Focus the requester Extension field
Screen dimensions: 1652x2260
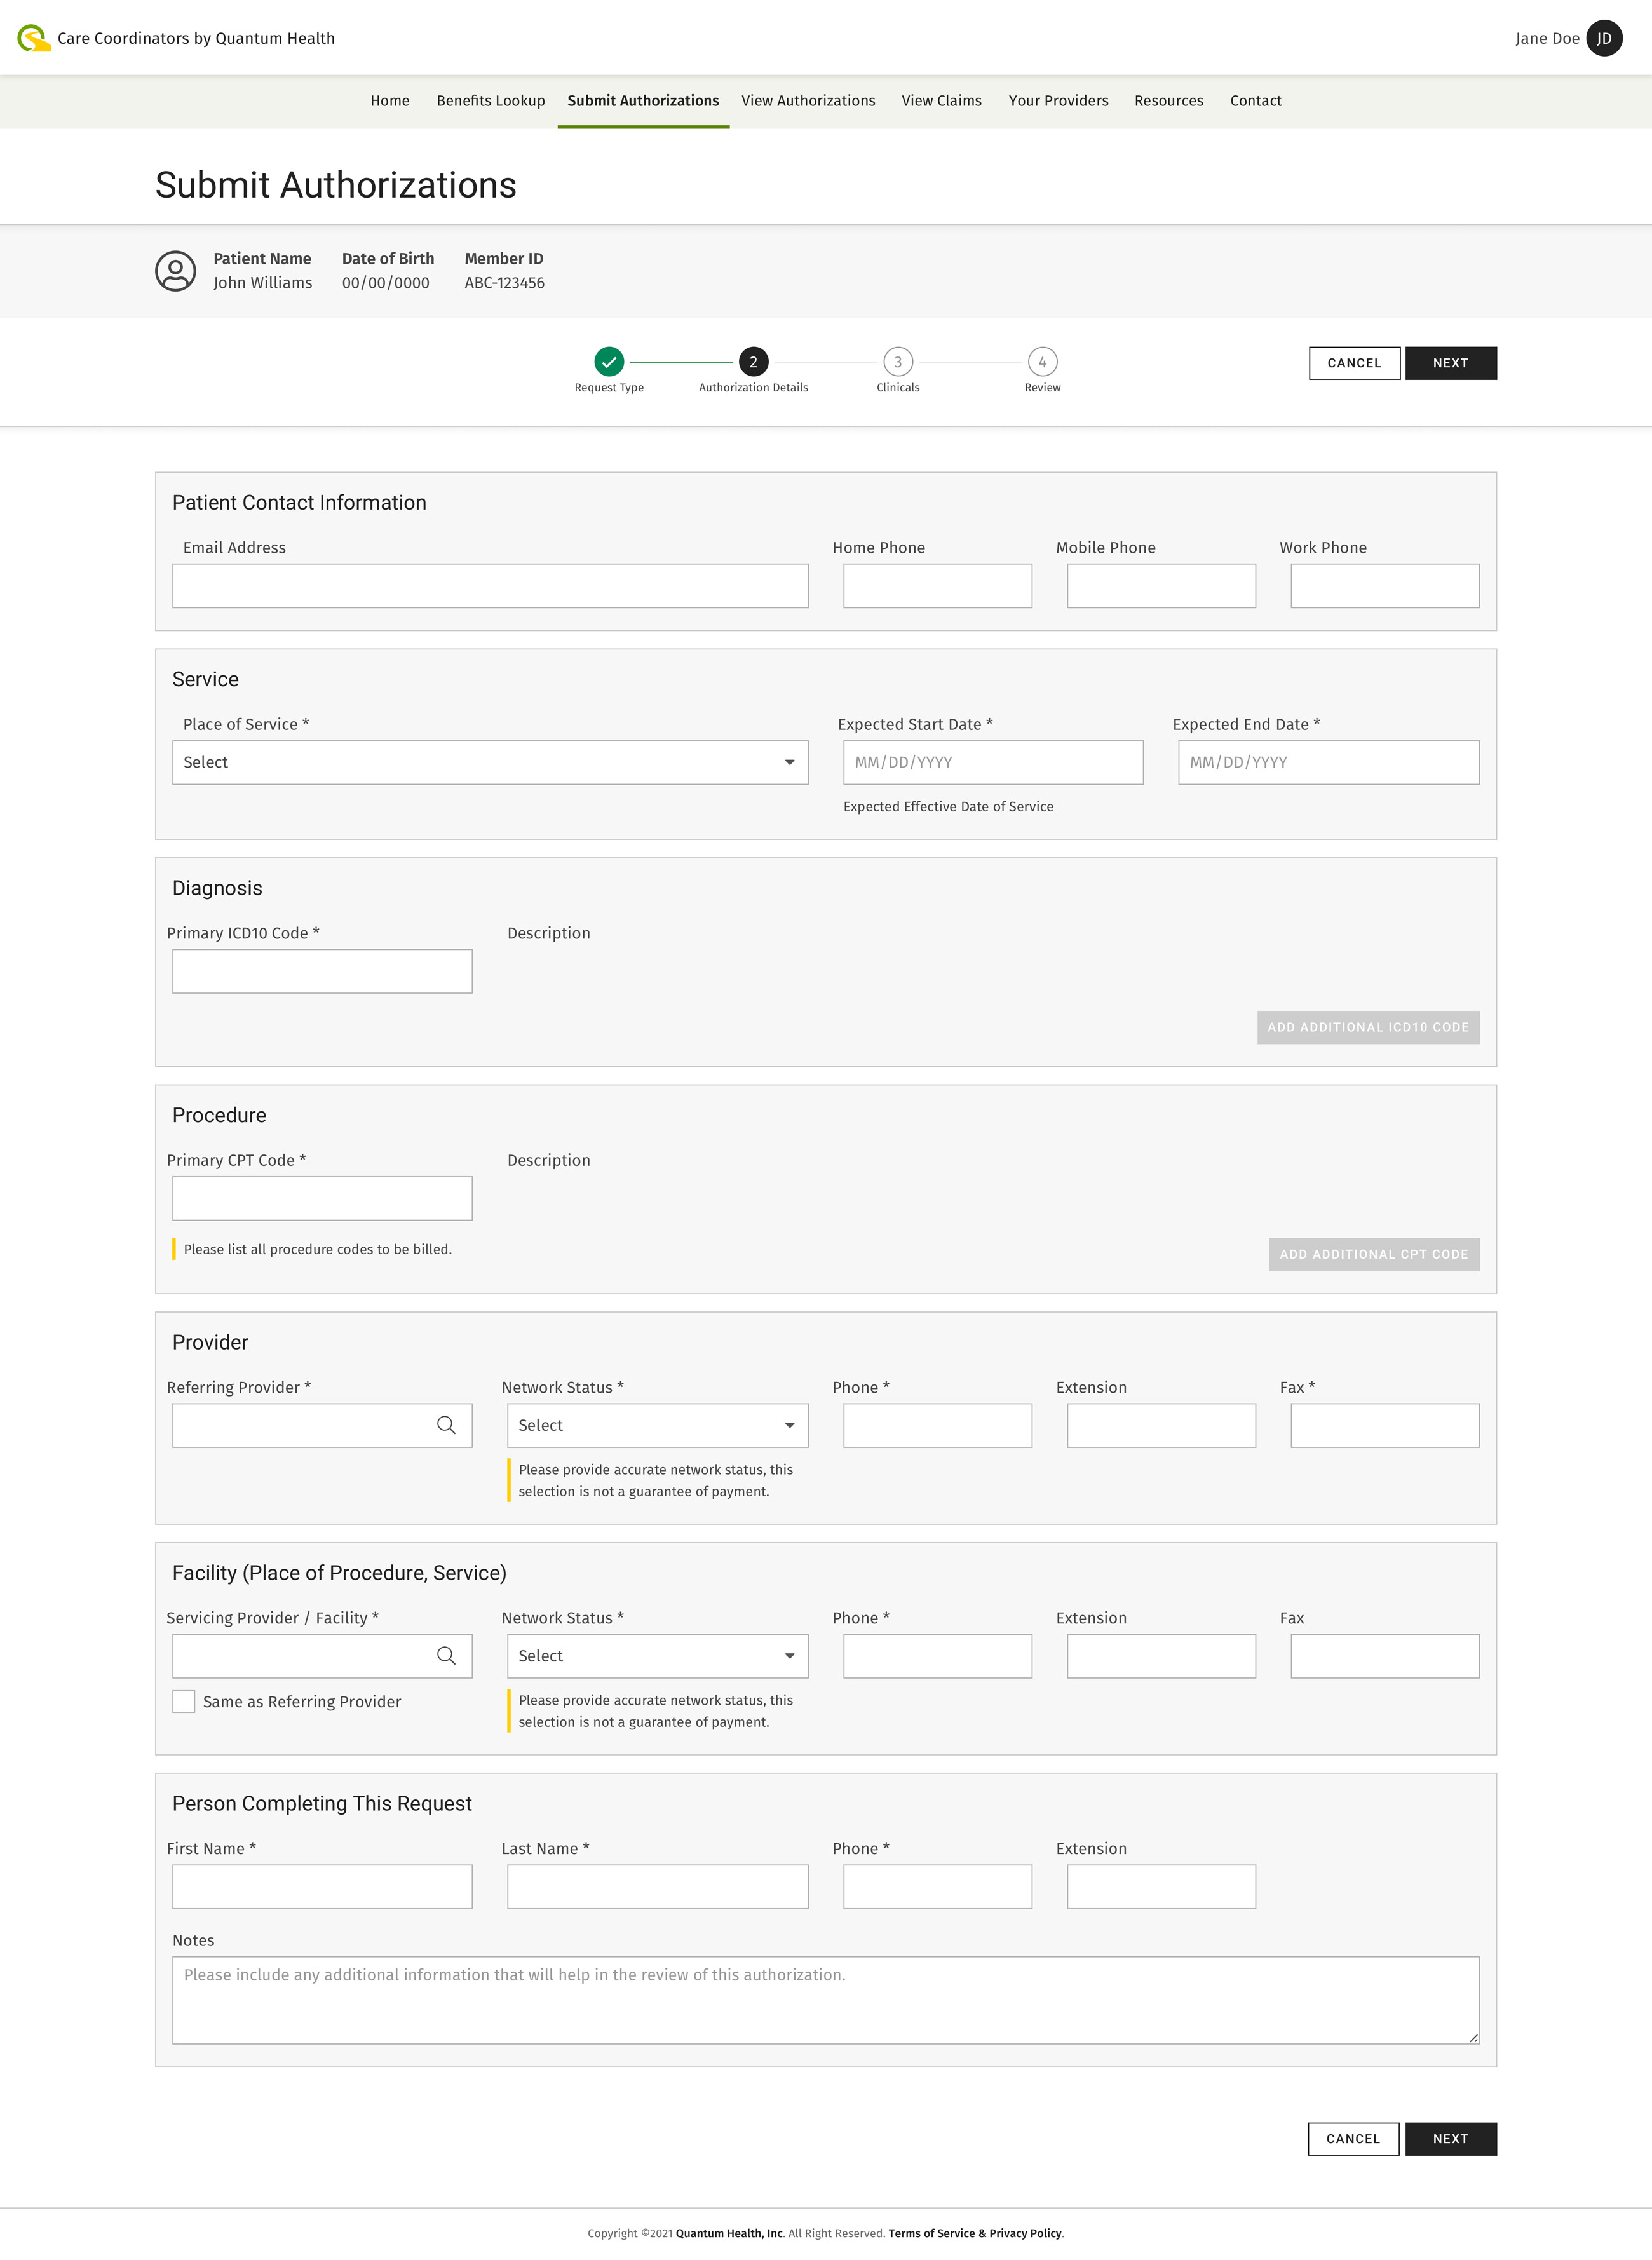click(x=1161, y=1887)
